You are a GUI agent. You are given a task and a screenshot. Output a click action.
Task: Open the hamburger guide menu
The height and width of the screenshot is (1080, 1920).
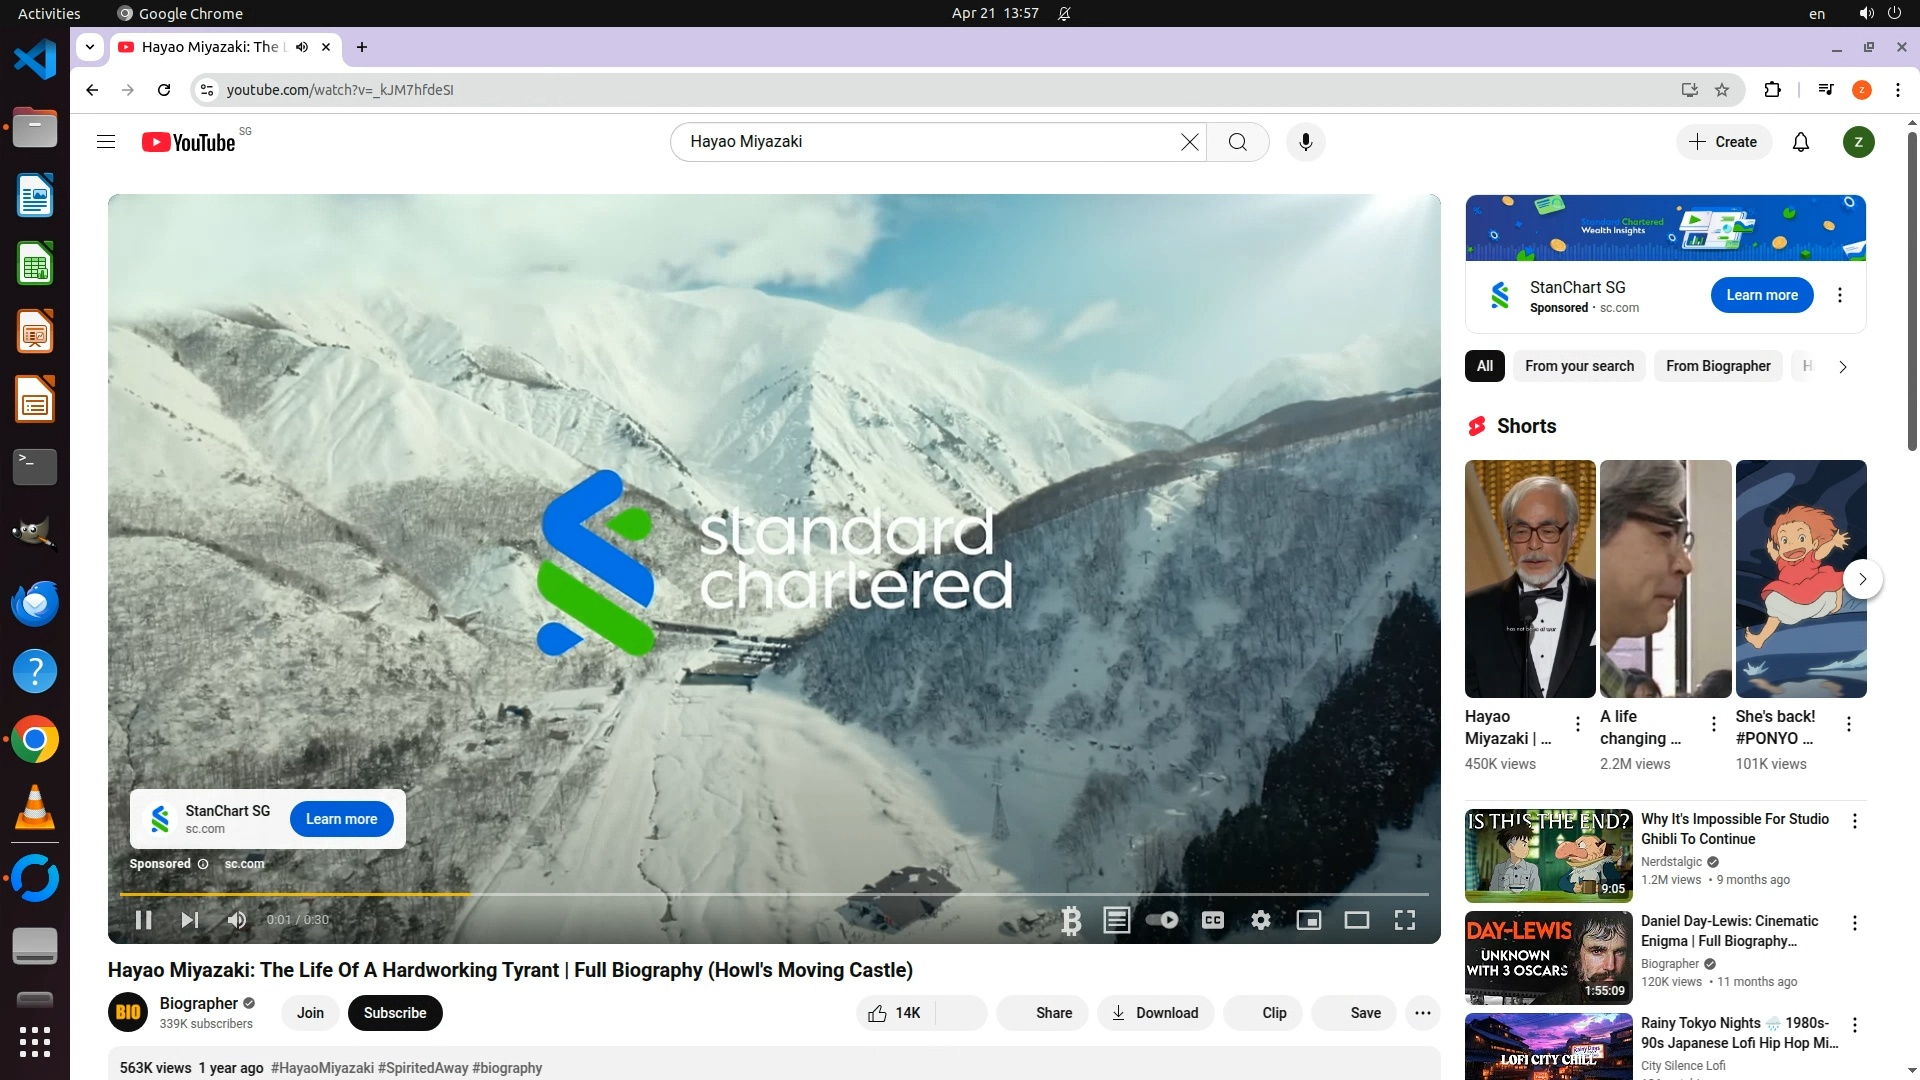(106, 142)
